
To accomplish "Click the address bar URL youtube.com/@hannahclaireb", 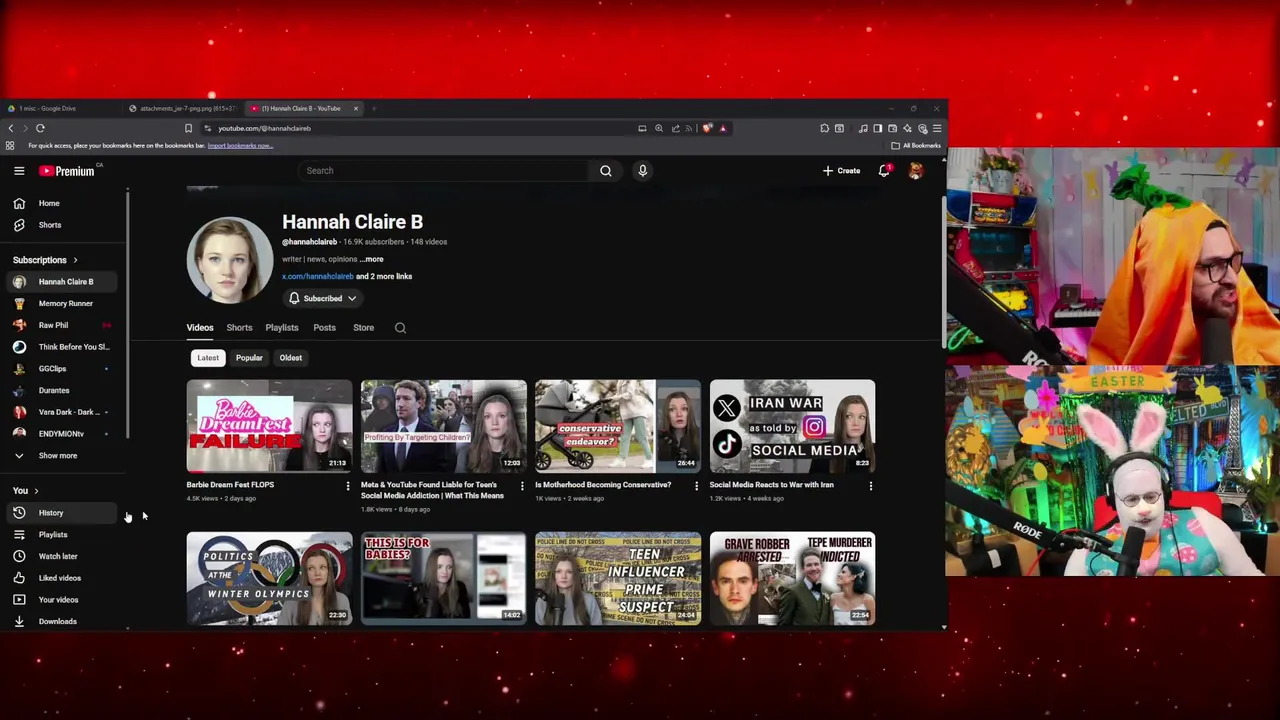I will point(265,128).
